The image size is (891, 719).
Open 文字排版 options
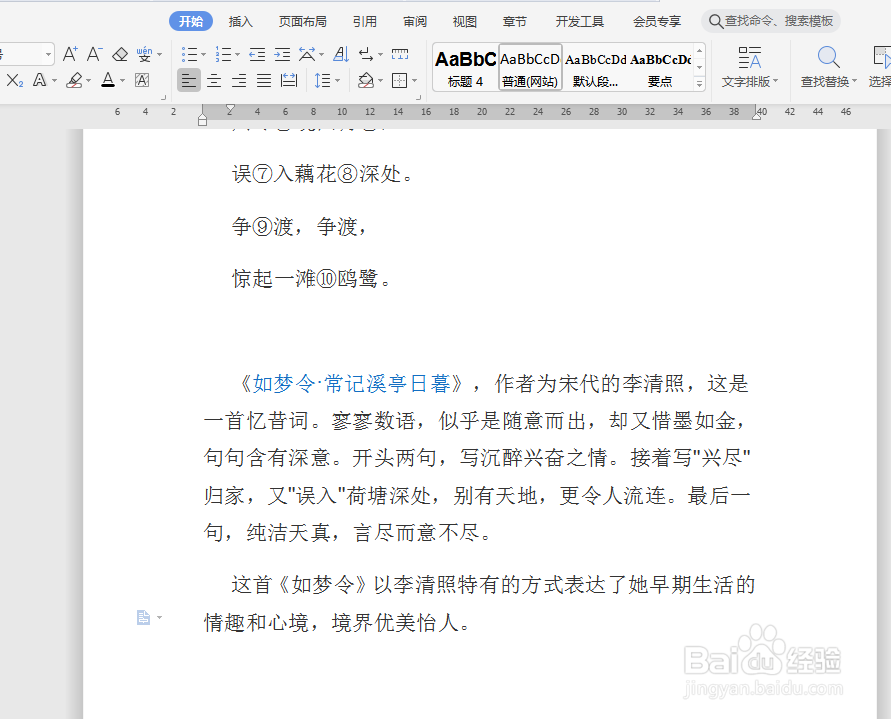pos(750,68)
